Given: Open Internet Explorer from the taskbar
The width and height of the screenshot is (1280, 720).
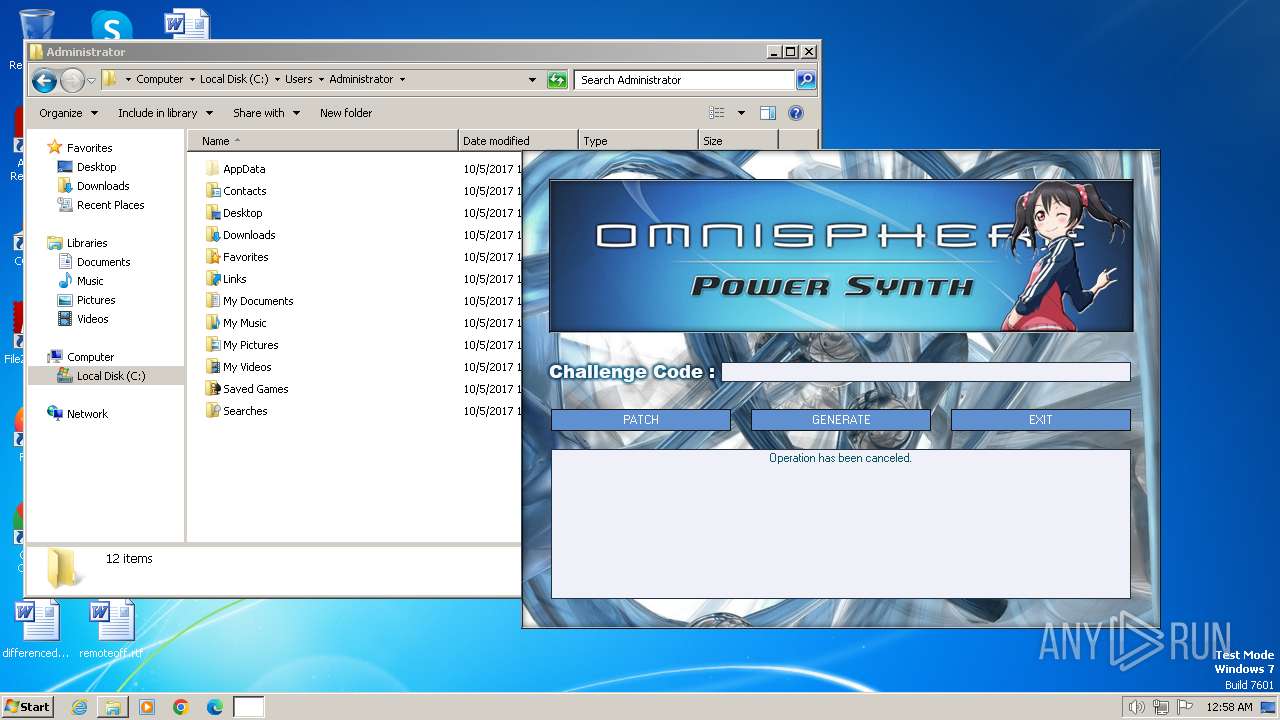Looking at the screenshot, I should 79,707.
